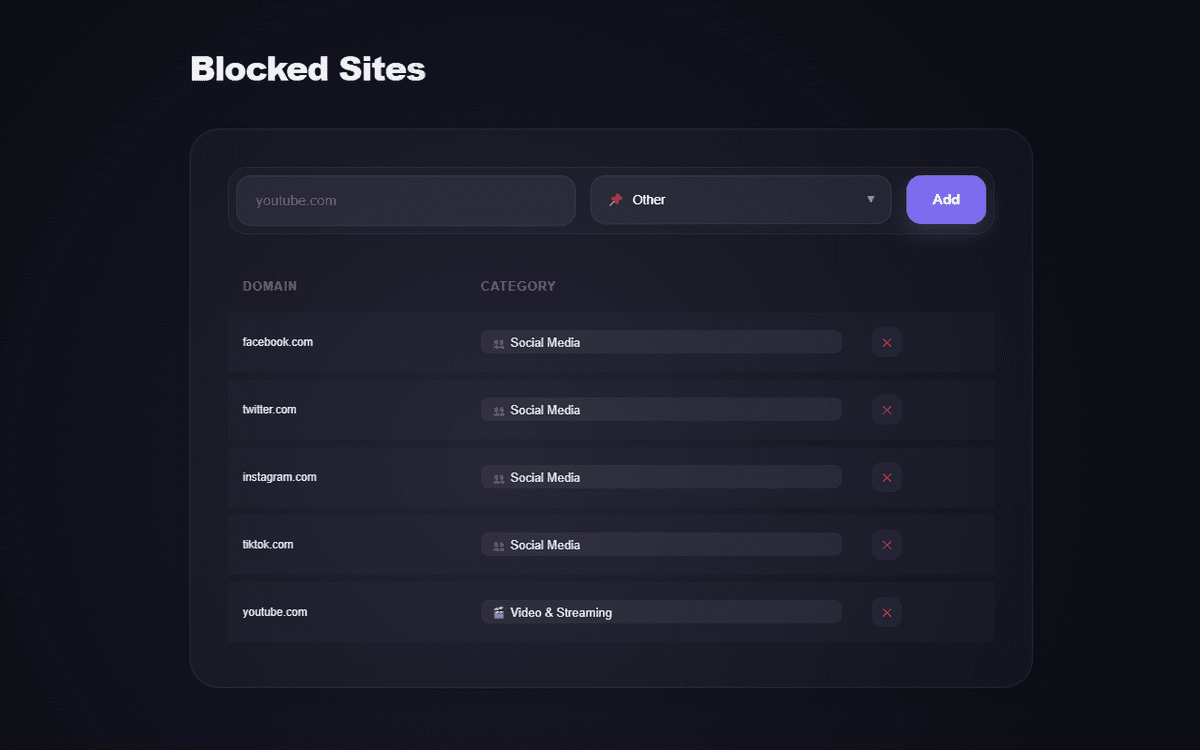Click the dropdown arrow next to Other

870,199
